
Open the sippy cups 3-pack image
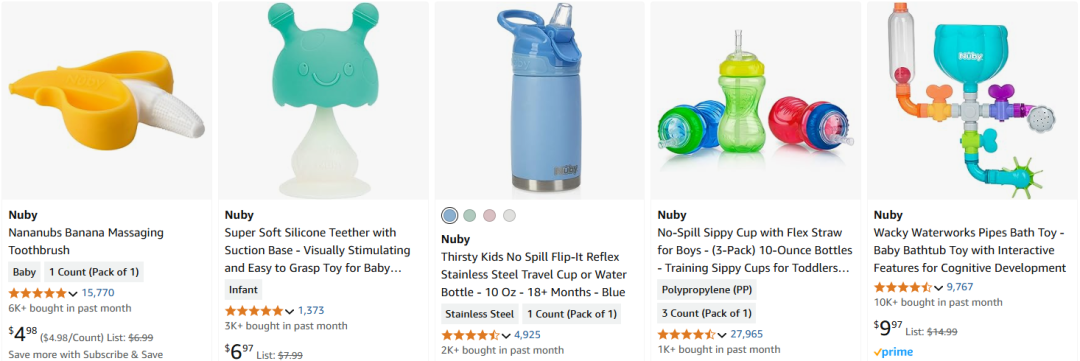[x=756, y=100]
